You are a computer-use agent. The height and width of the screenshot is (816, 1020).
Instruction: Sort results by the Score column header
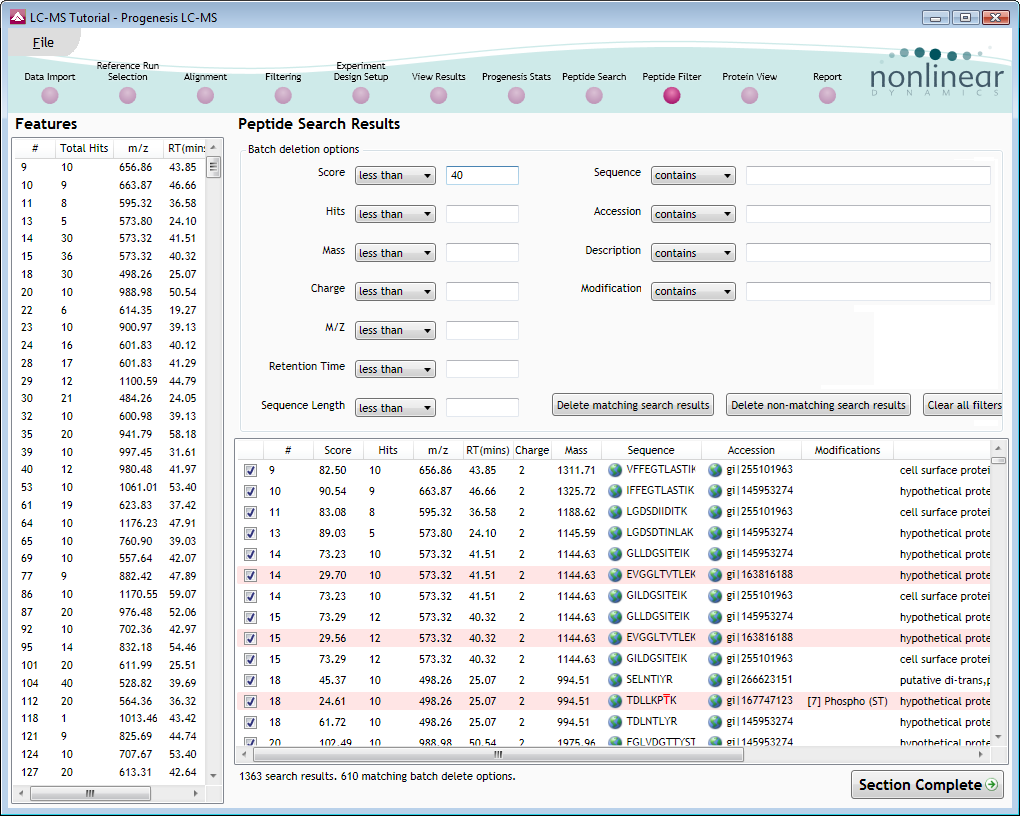pos(338,450)
